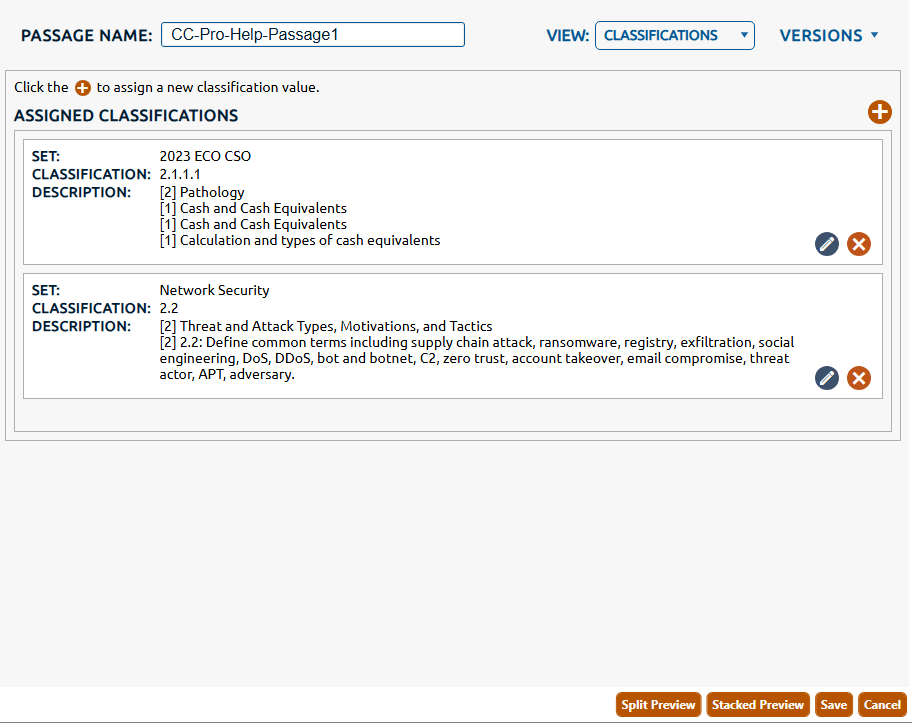
Task: Click the Network Security set name
Action: point(214,290)
